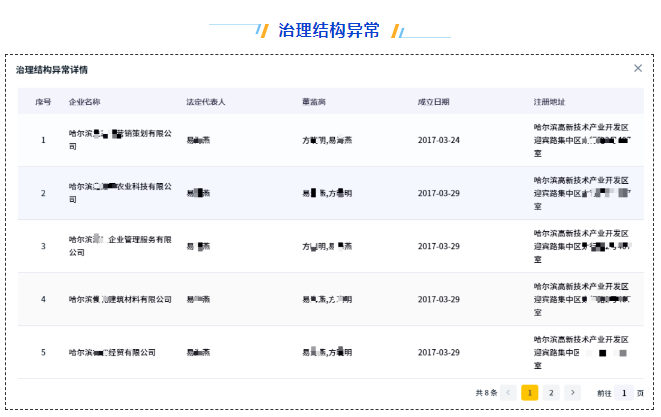
Task: Close the 治理结构异常详情 dialog
Action: pos(638,68)
